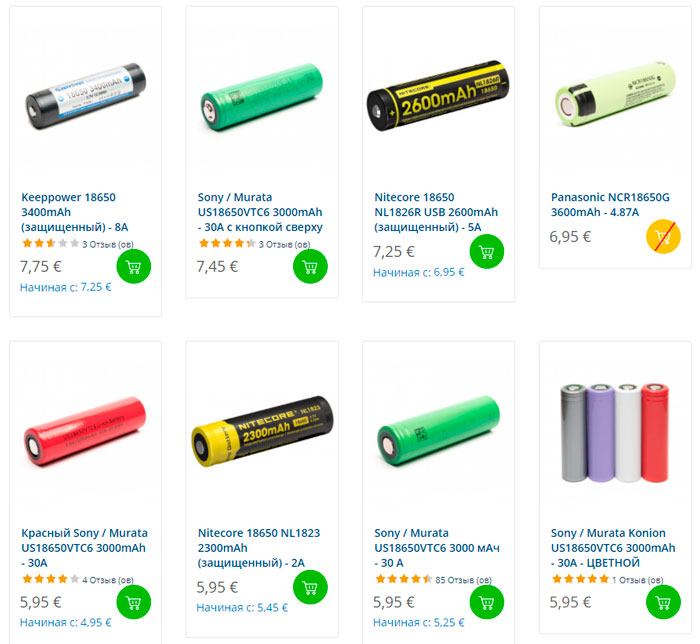Add Keeppower 18650 3400mAh to cart

pos(133,266)
